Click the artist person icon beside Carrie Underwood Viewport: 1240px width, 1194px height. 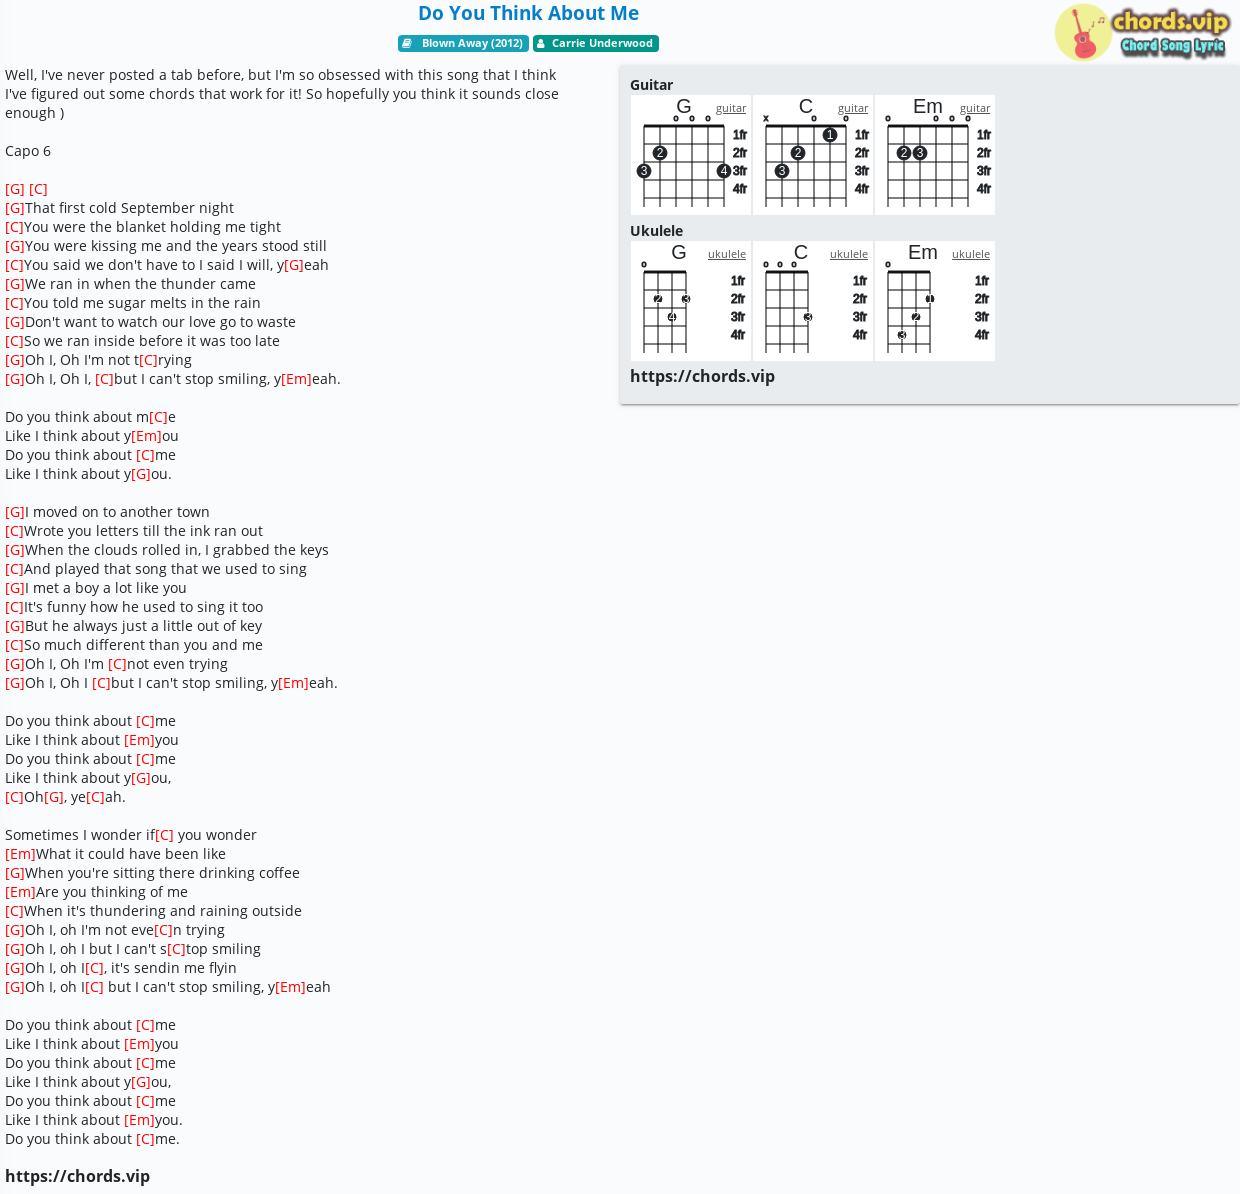[541, 43]
